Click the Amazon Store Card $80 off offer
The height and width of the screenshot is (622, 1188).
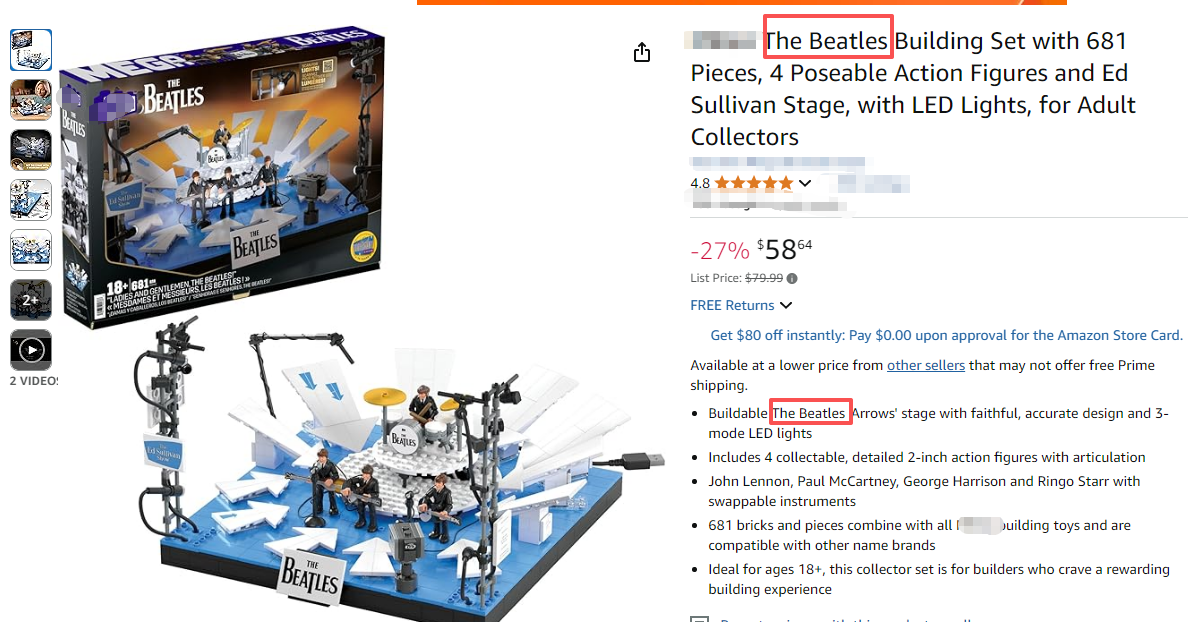point(946,335)
